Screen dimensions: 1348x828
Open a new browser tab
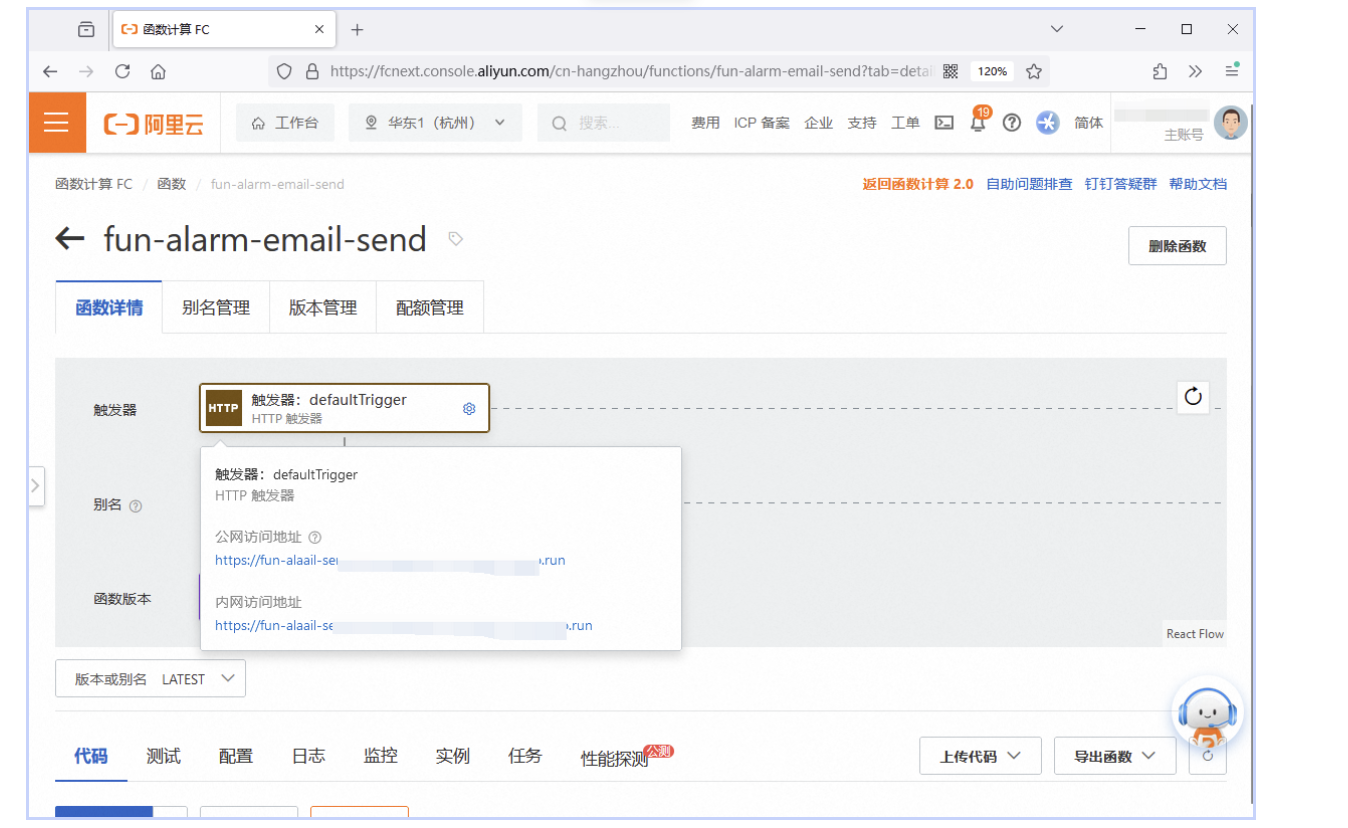coord(357,30)
